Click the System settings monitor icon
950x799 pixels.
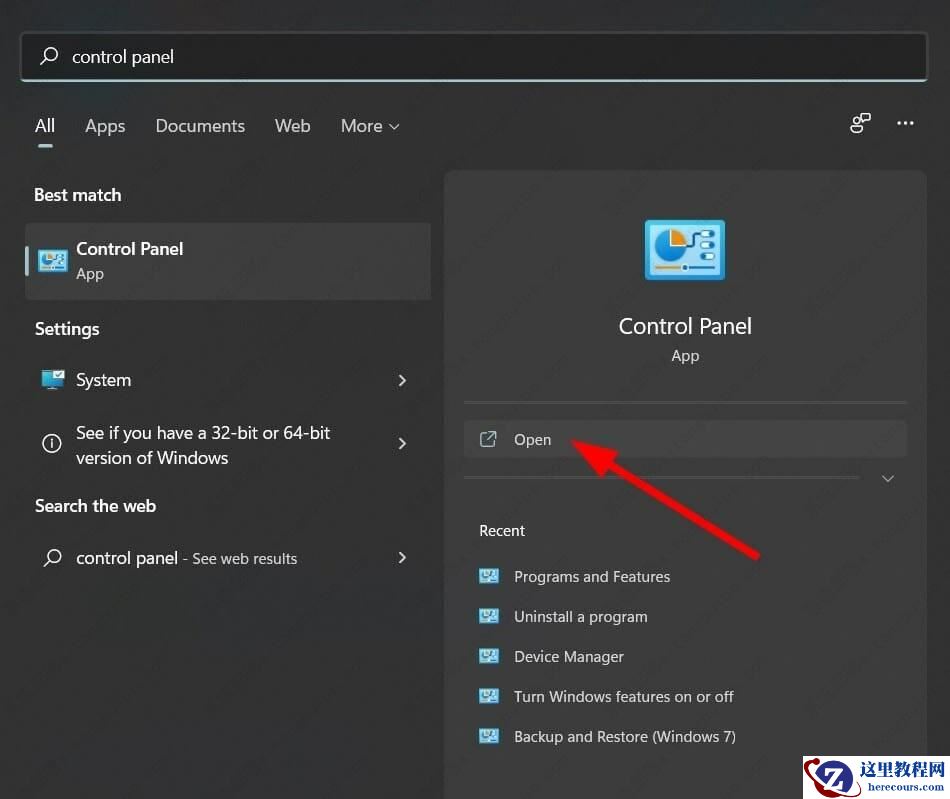pos(52,380)
